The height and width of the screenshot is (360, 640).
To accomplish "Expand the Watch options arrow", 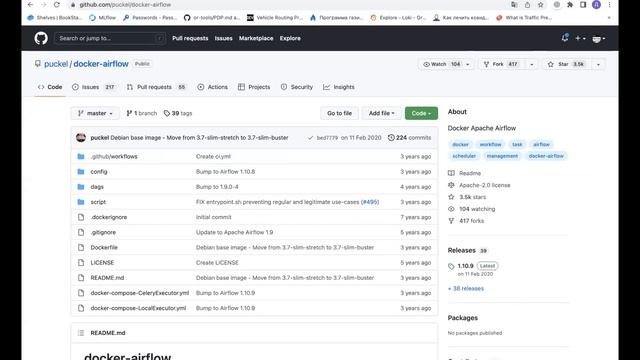I will click(468, 64).
